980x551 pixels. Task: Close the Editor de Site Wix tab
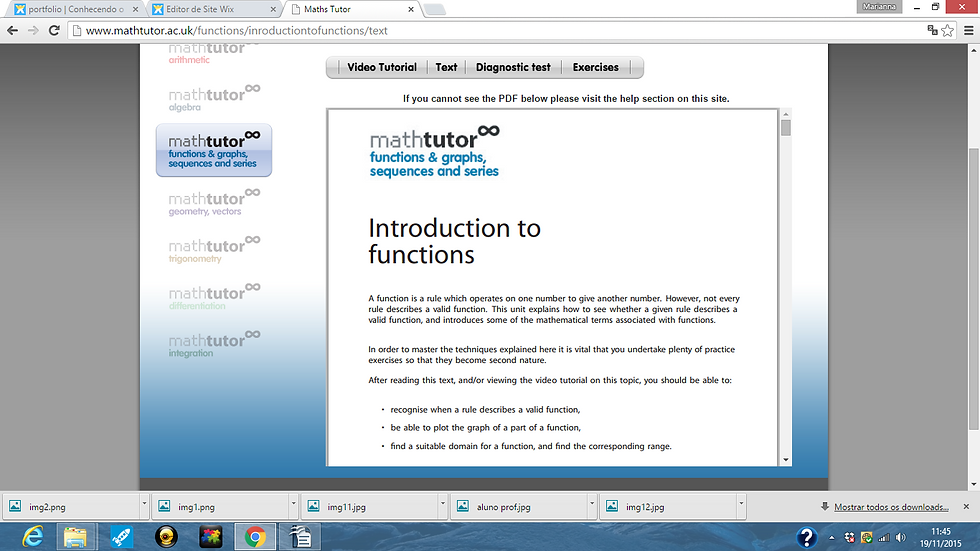(x=272, y=9)
